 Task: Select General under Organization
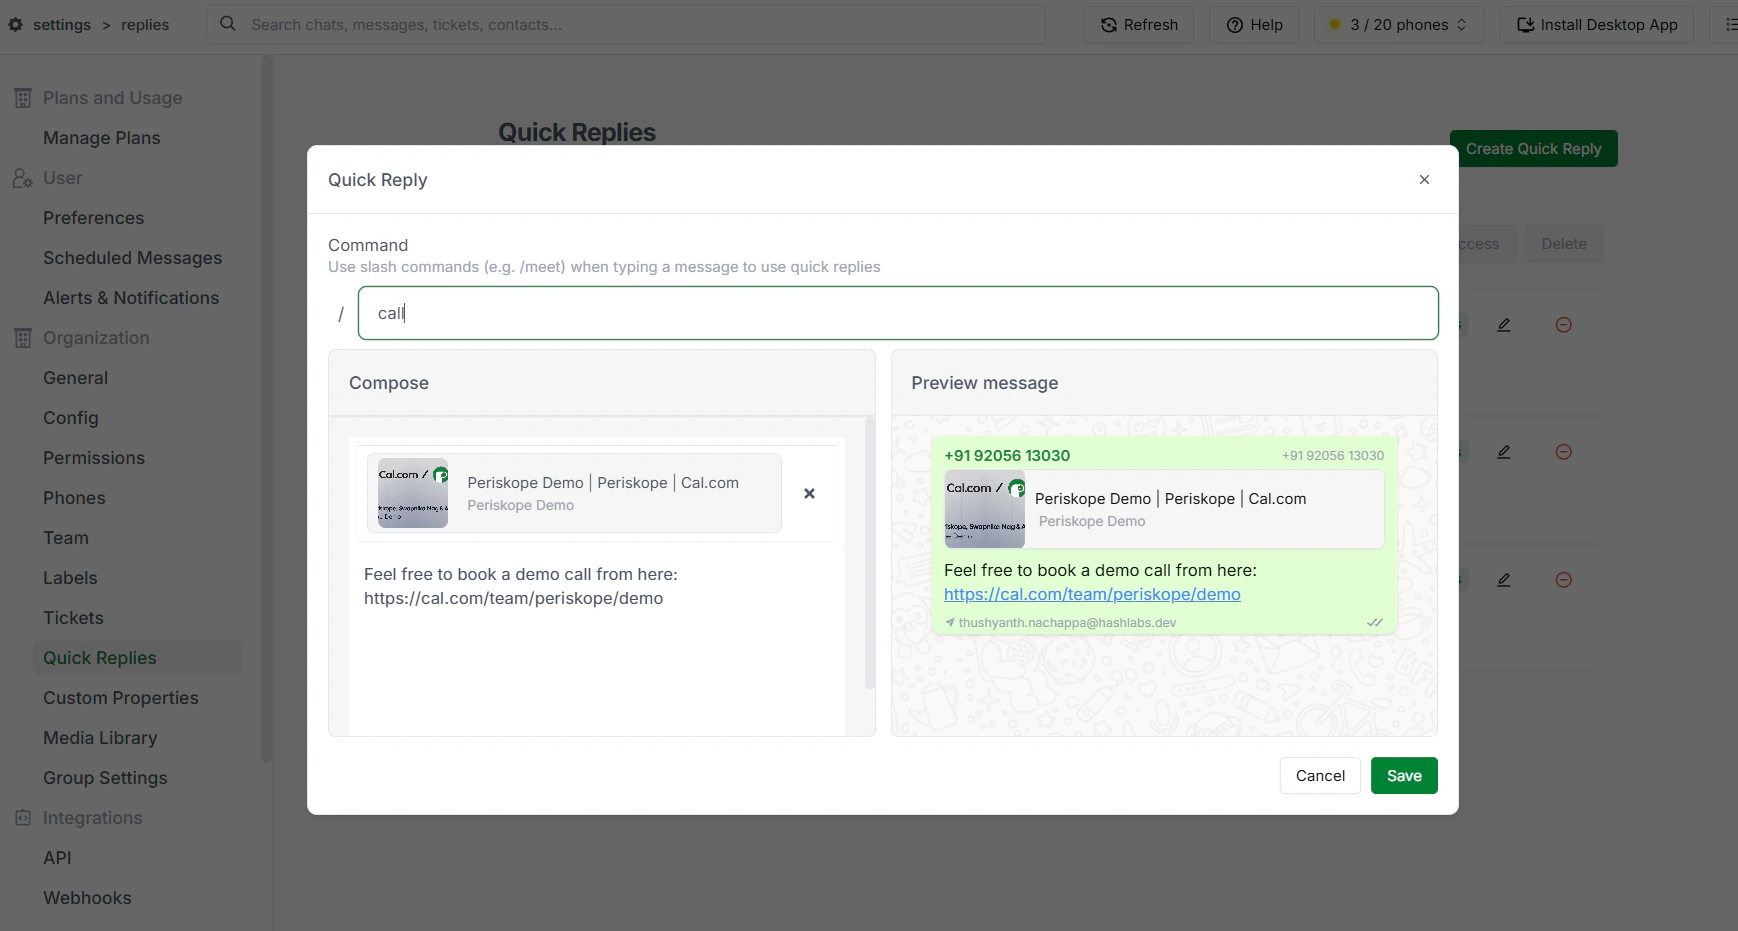[x=76, y=378]
